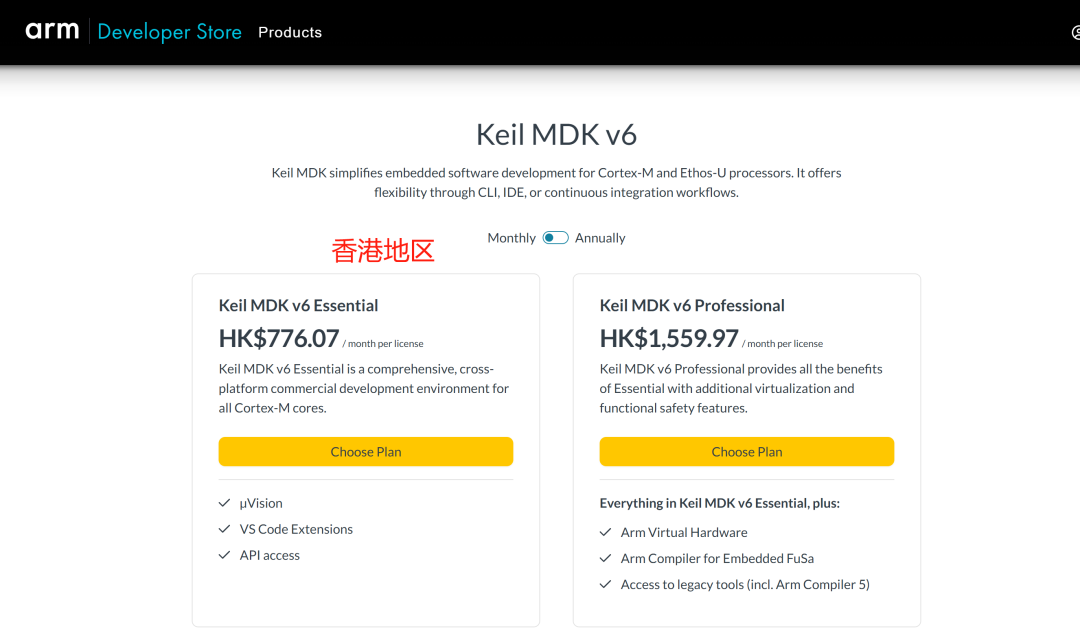
Task: Choose Plan for Keil MDK v6 Professional
Action: (x=747, y=452)
